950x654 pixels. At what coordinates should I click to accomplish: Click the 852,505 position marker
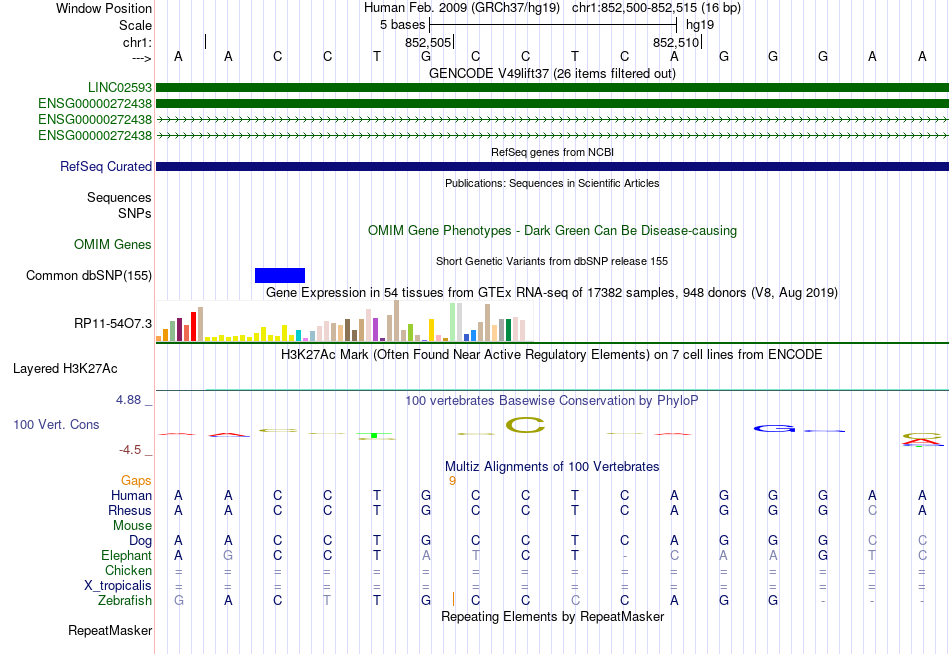(x=428, y=42)
